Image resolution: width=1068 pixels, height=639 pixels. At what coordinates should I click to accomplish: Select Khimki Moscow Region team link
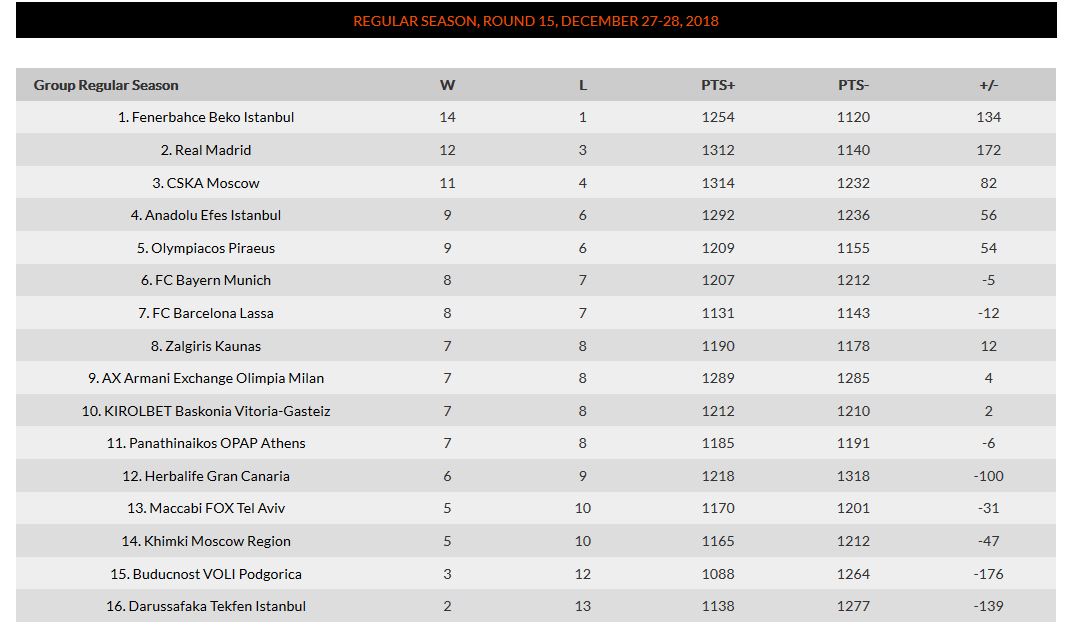coord(213,541)
